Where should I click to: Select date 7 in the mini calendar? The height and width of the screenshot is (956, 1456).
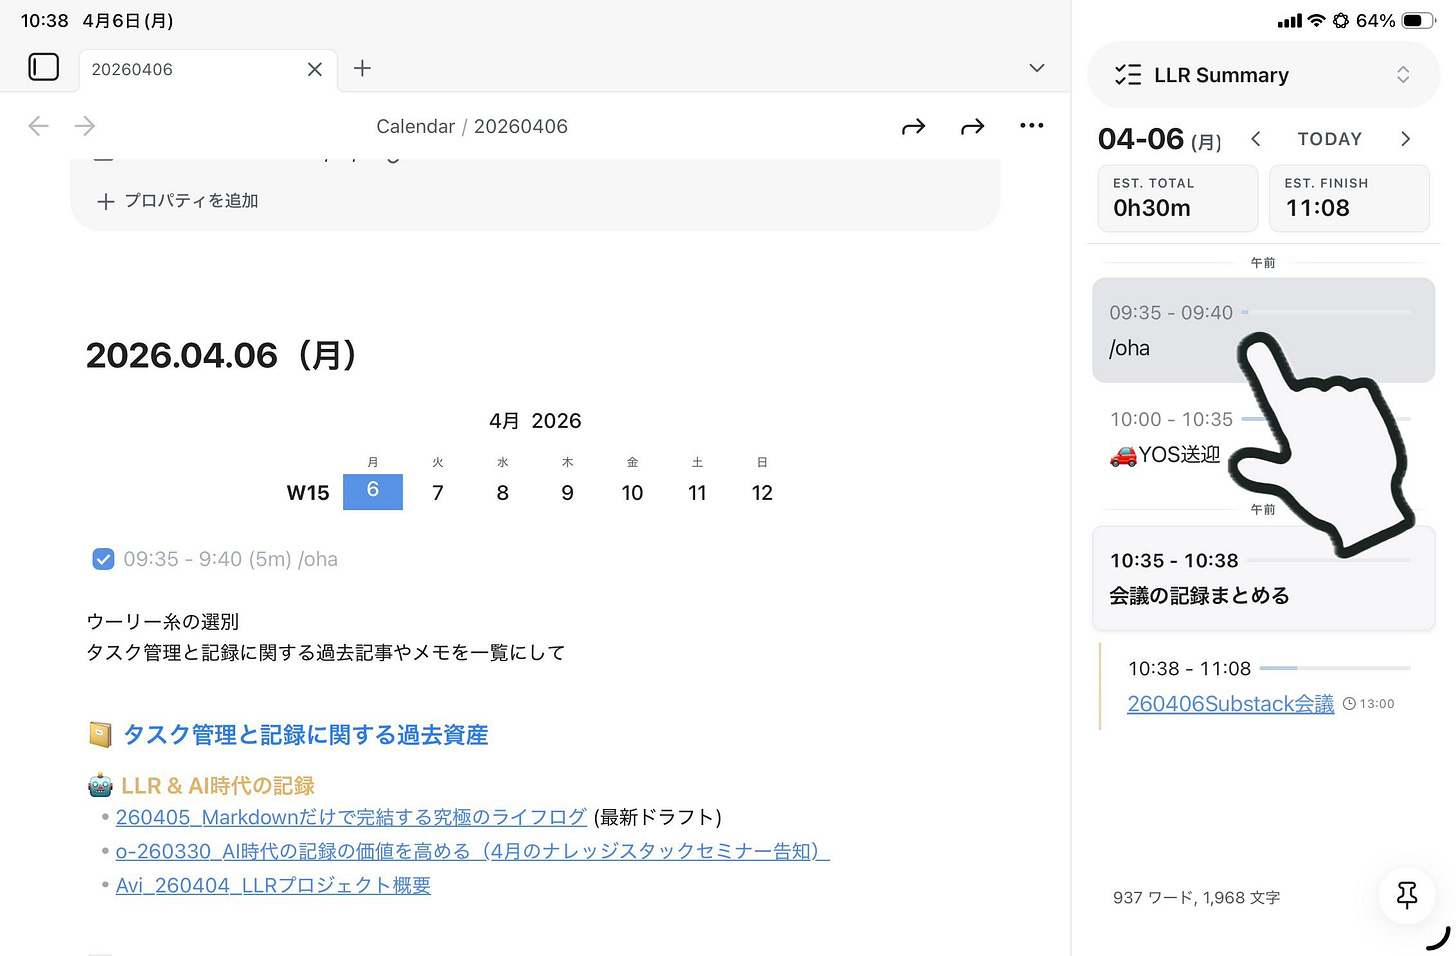(438, 492)
